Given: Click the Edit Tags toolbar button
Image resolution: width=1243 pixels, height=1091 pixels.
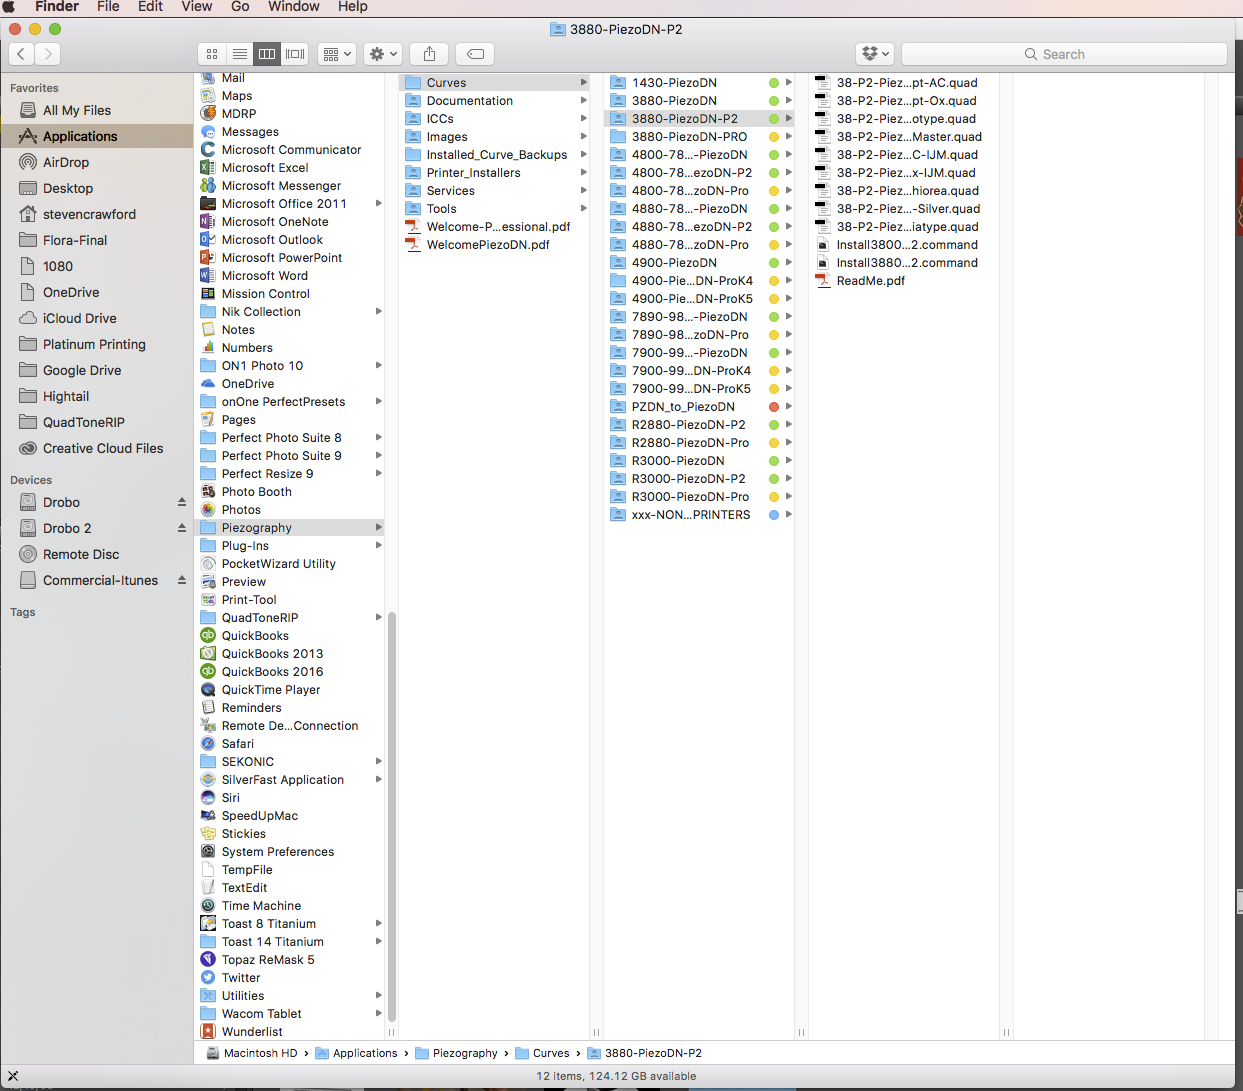Looking at the screenshot, I should coord(476,54).
